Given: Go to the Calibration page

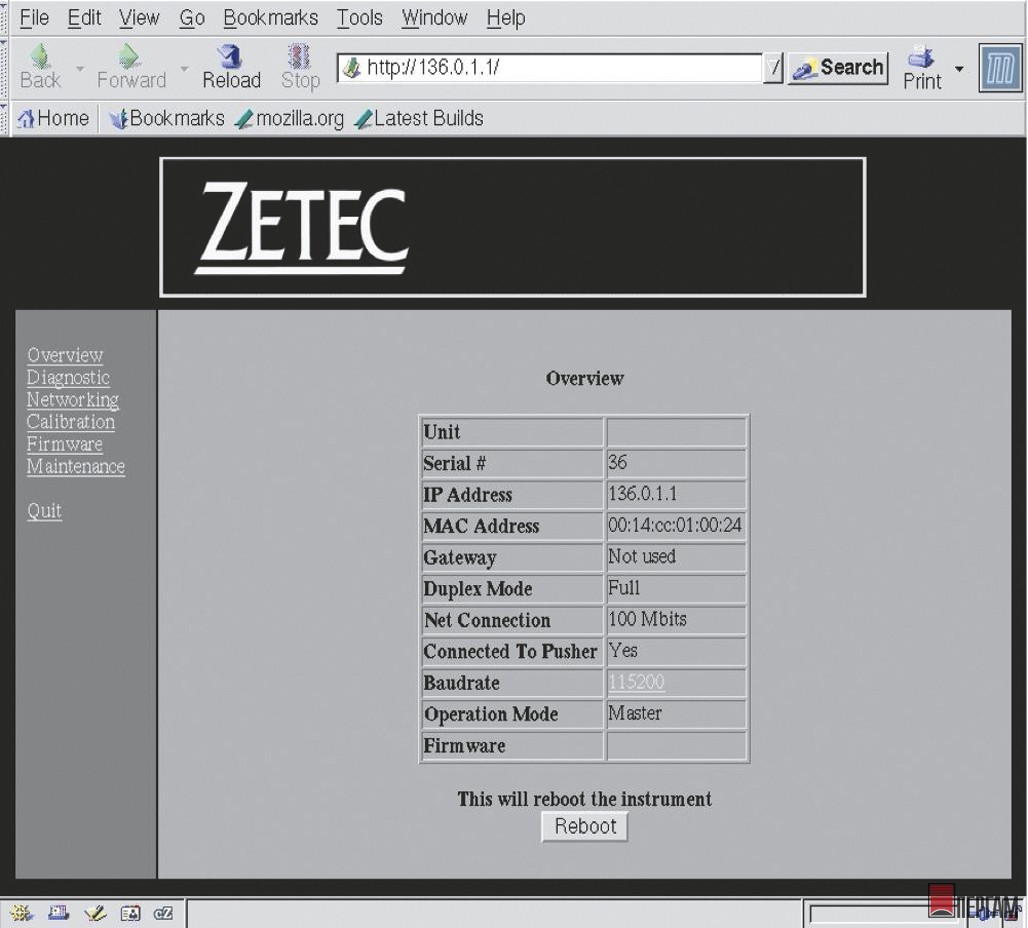Looking at the screenshot, I should coord(71,422).
